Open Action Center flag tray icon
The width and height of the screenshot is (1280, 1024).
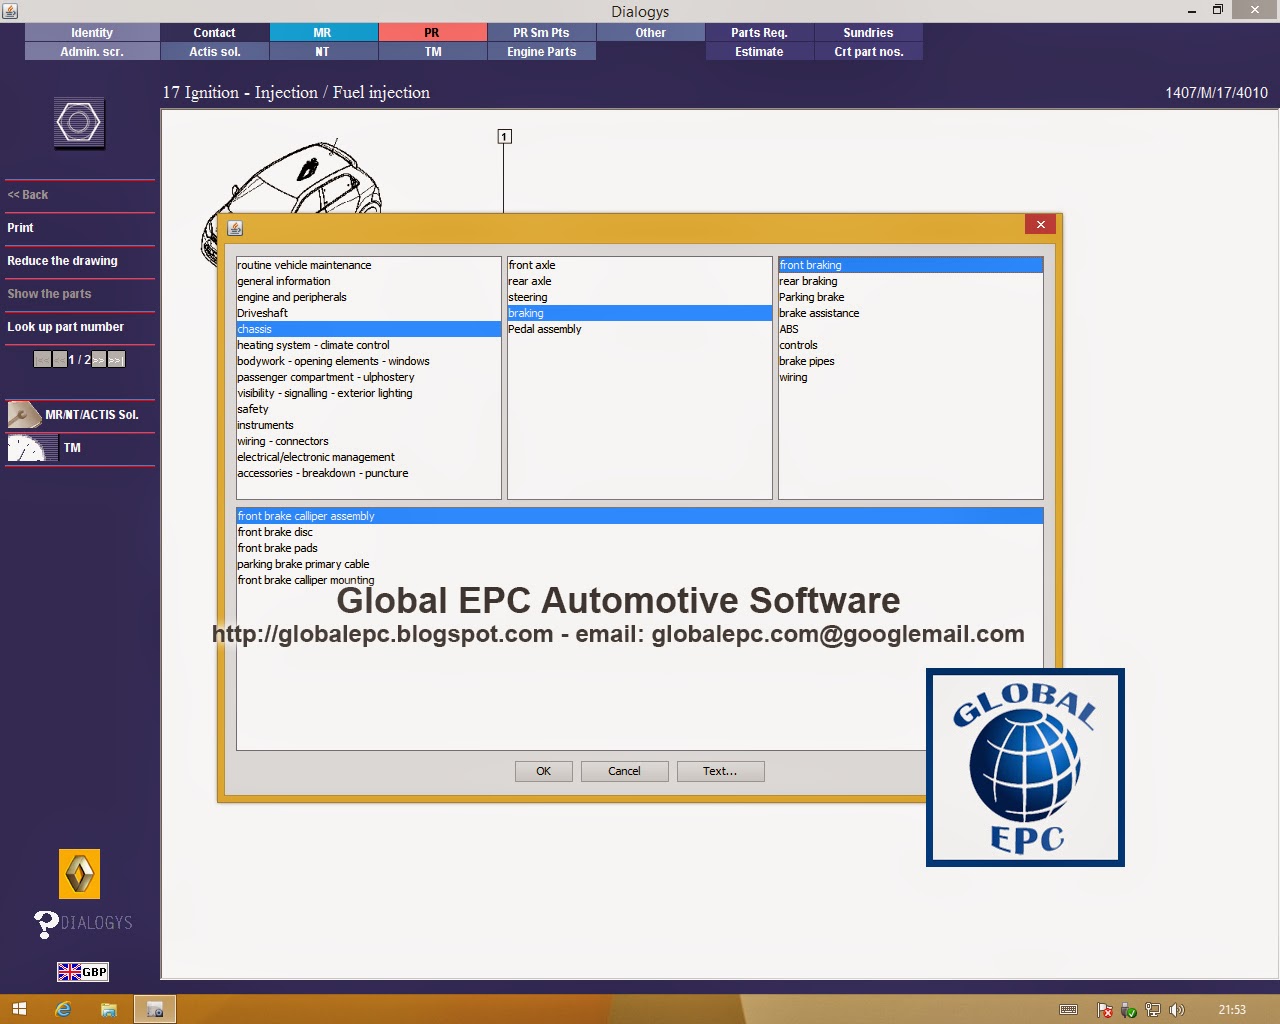[x=1104, y=1010]
